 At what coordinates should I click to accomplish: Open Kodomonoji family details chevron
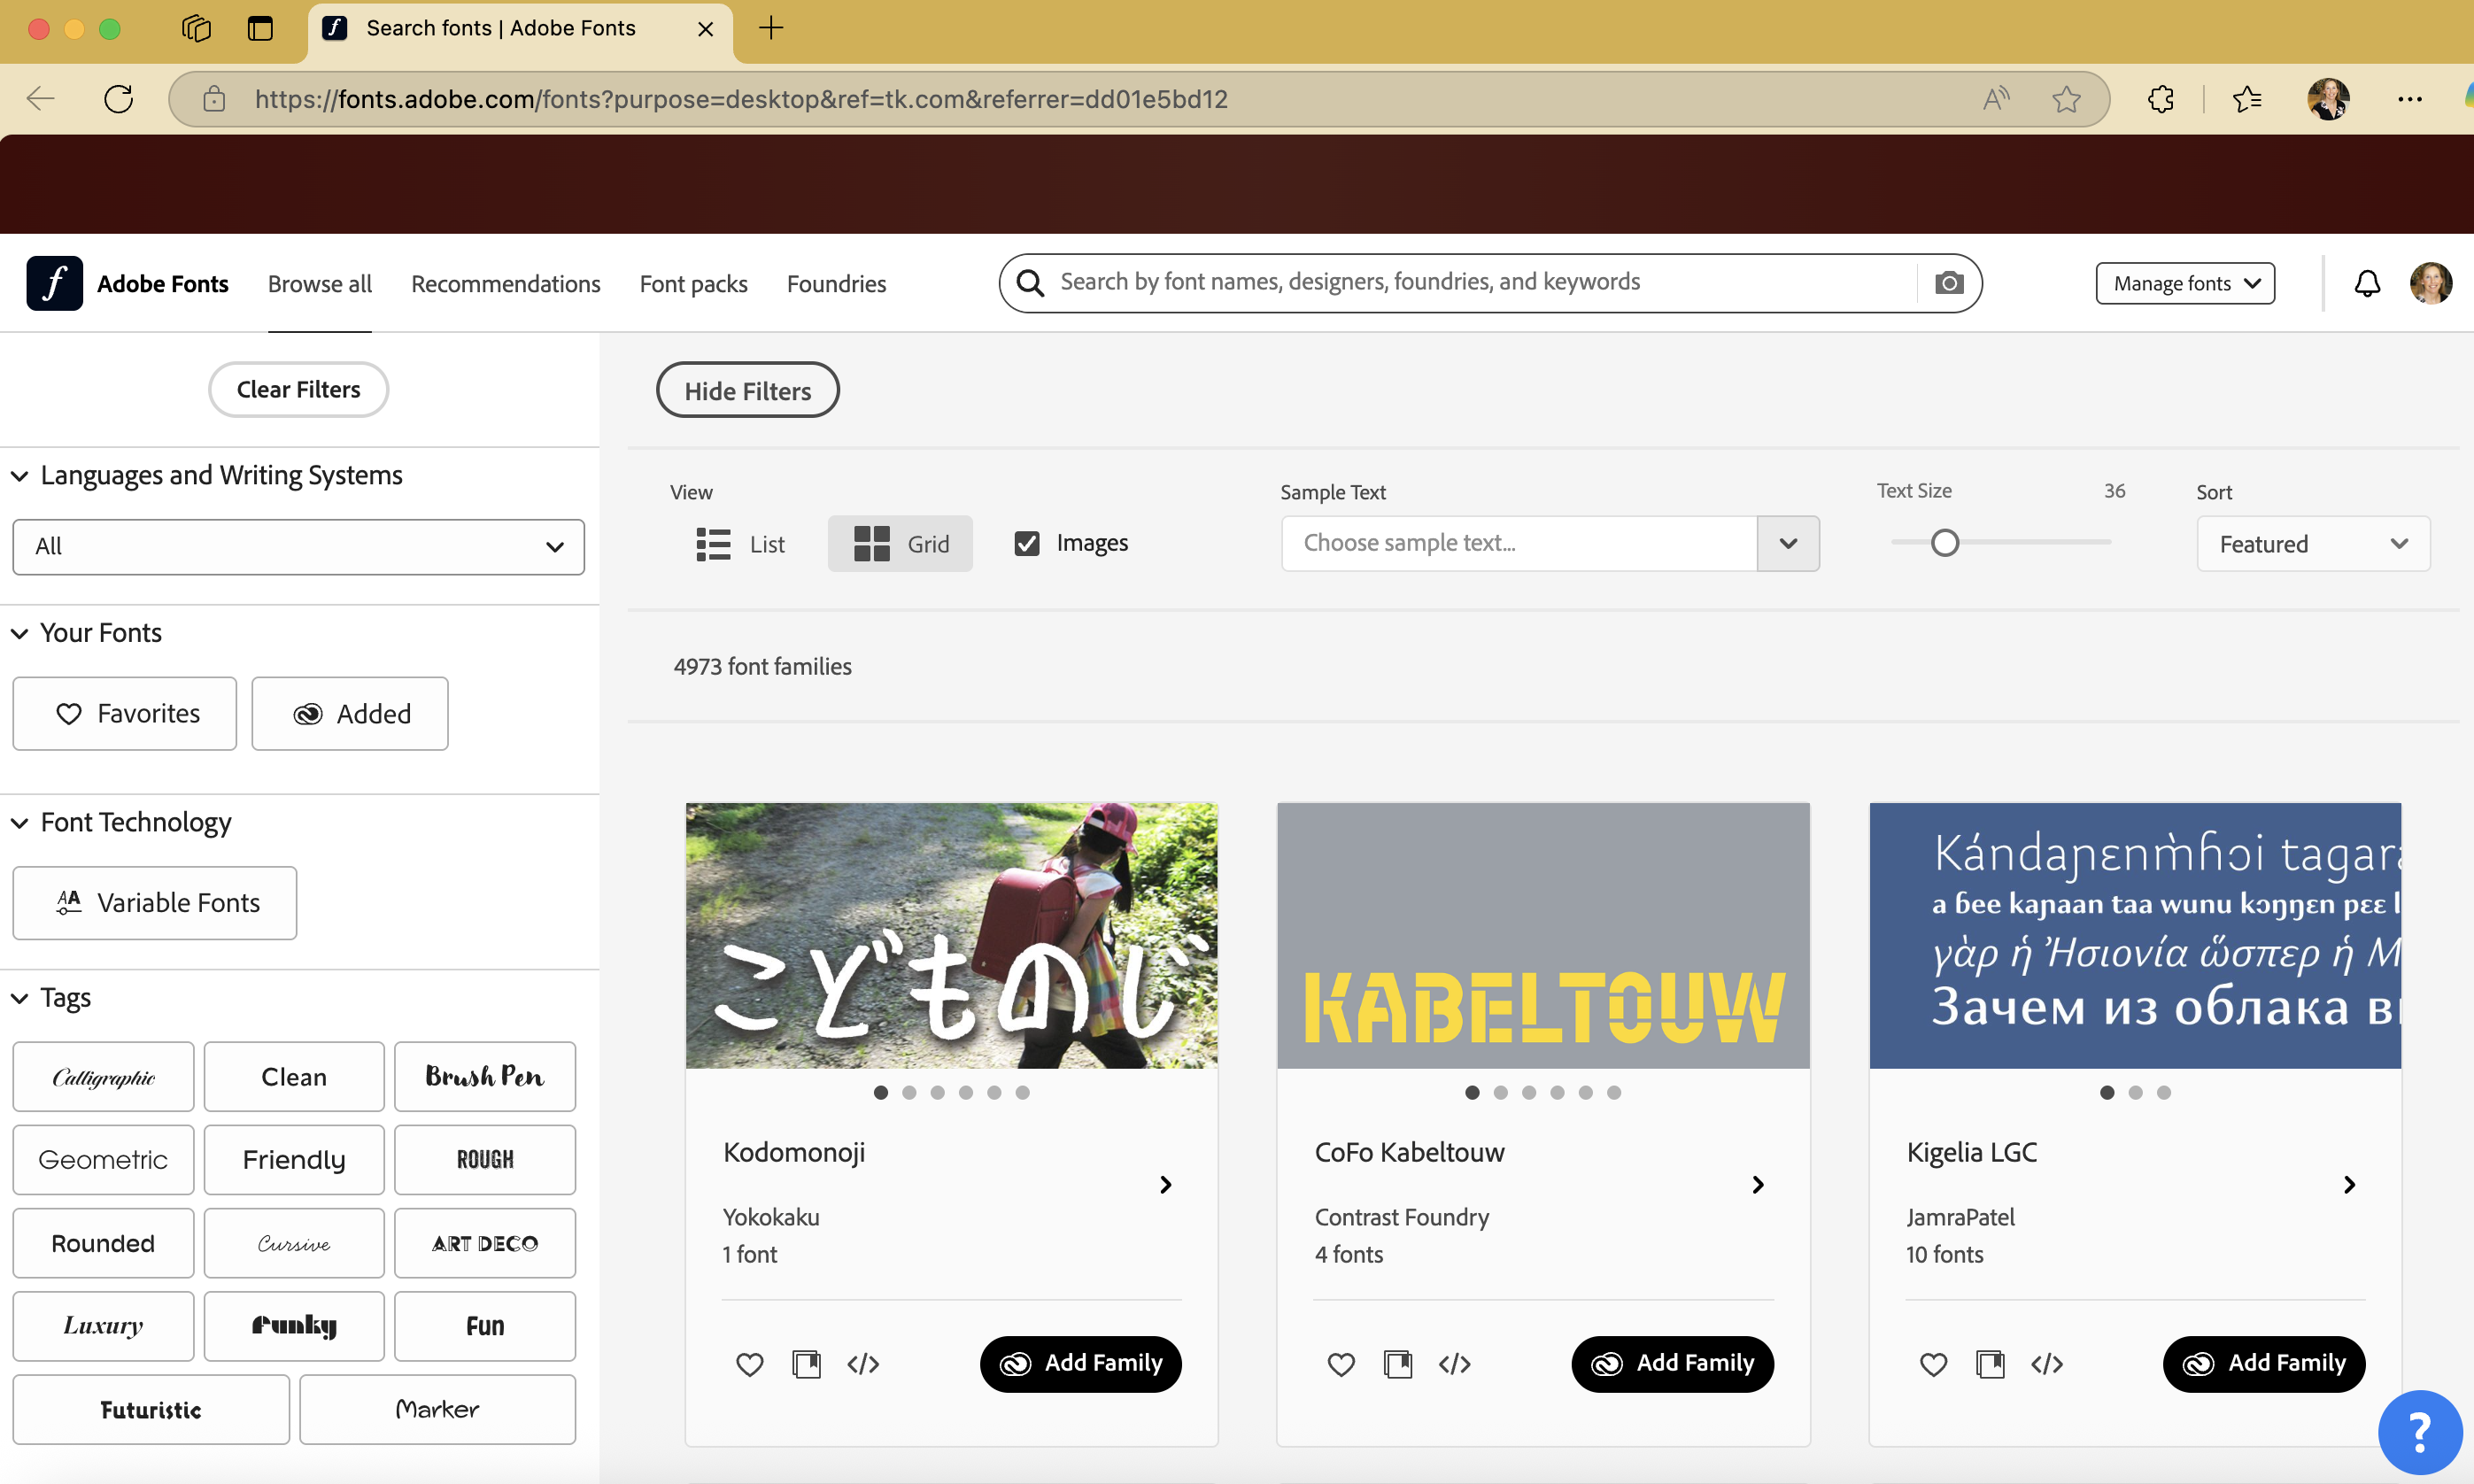(1165, 1185)
